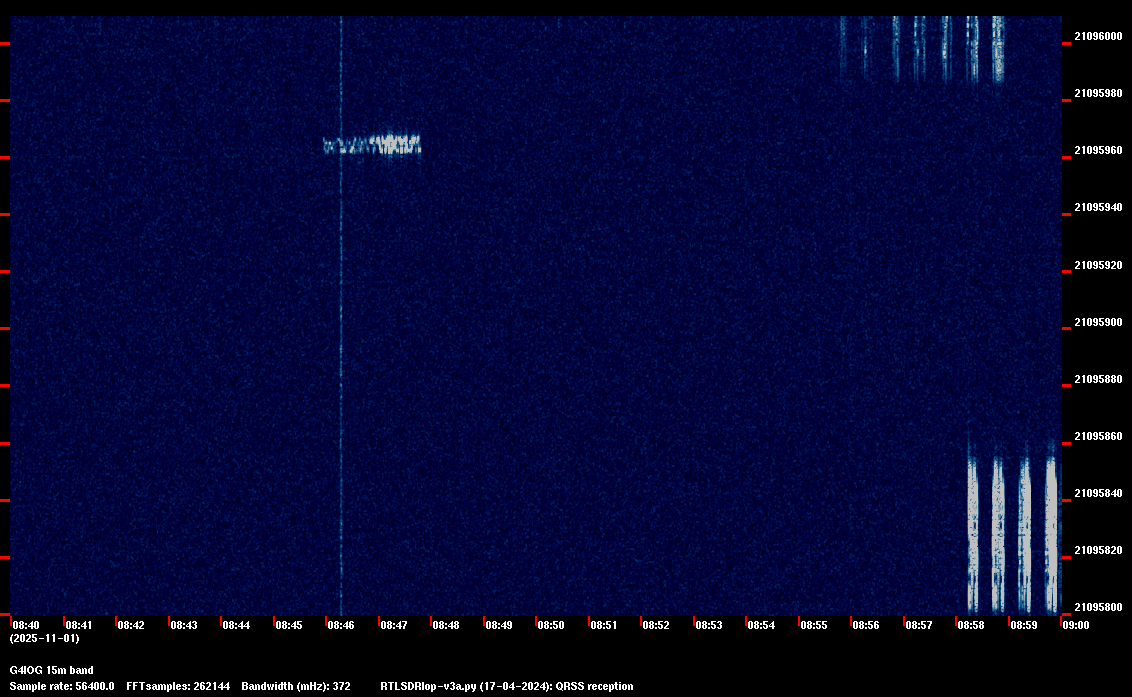Click the 21095800 frequency label
Image resolution: width=1132 pixels, height=697 pixels.
[1098, 607]
